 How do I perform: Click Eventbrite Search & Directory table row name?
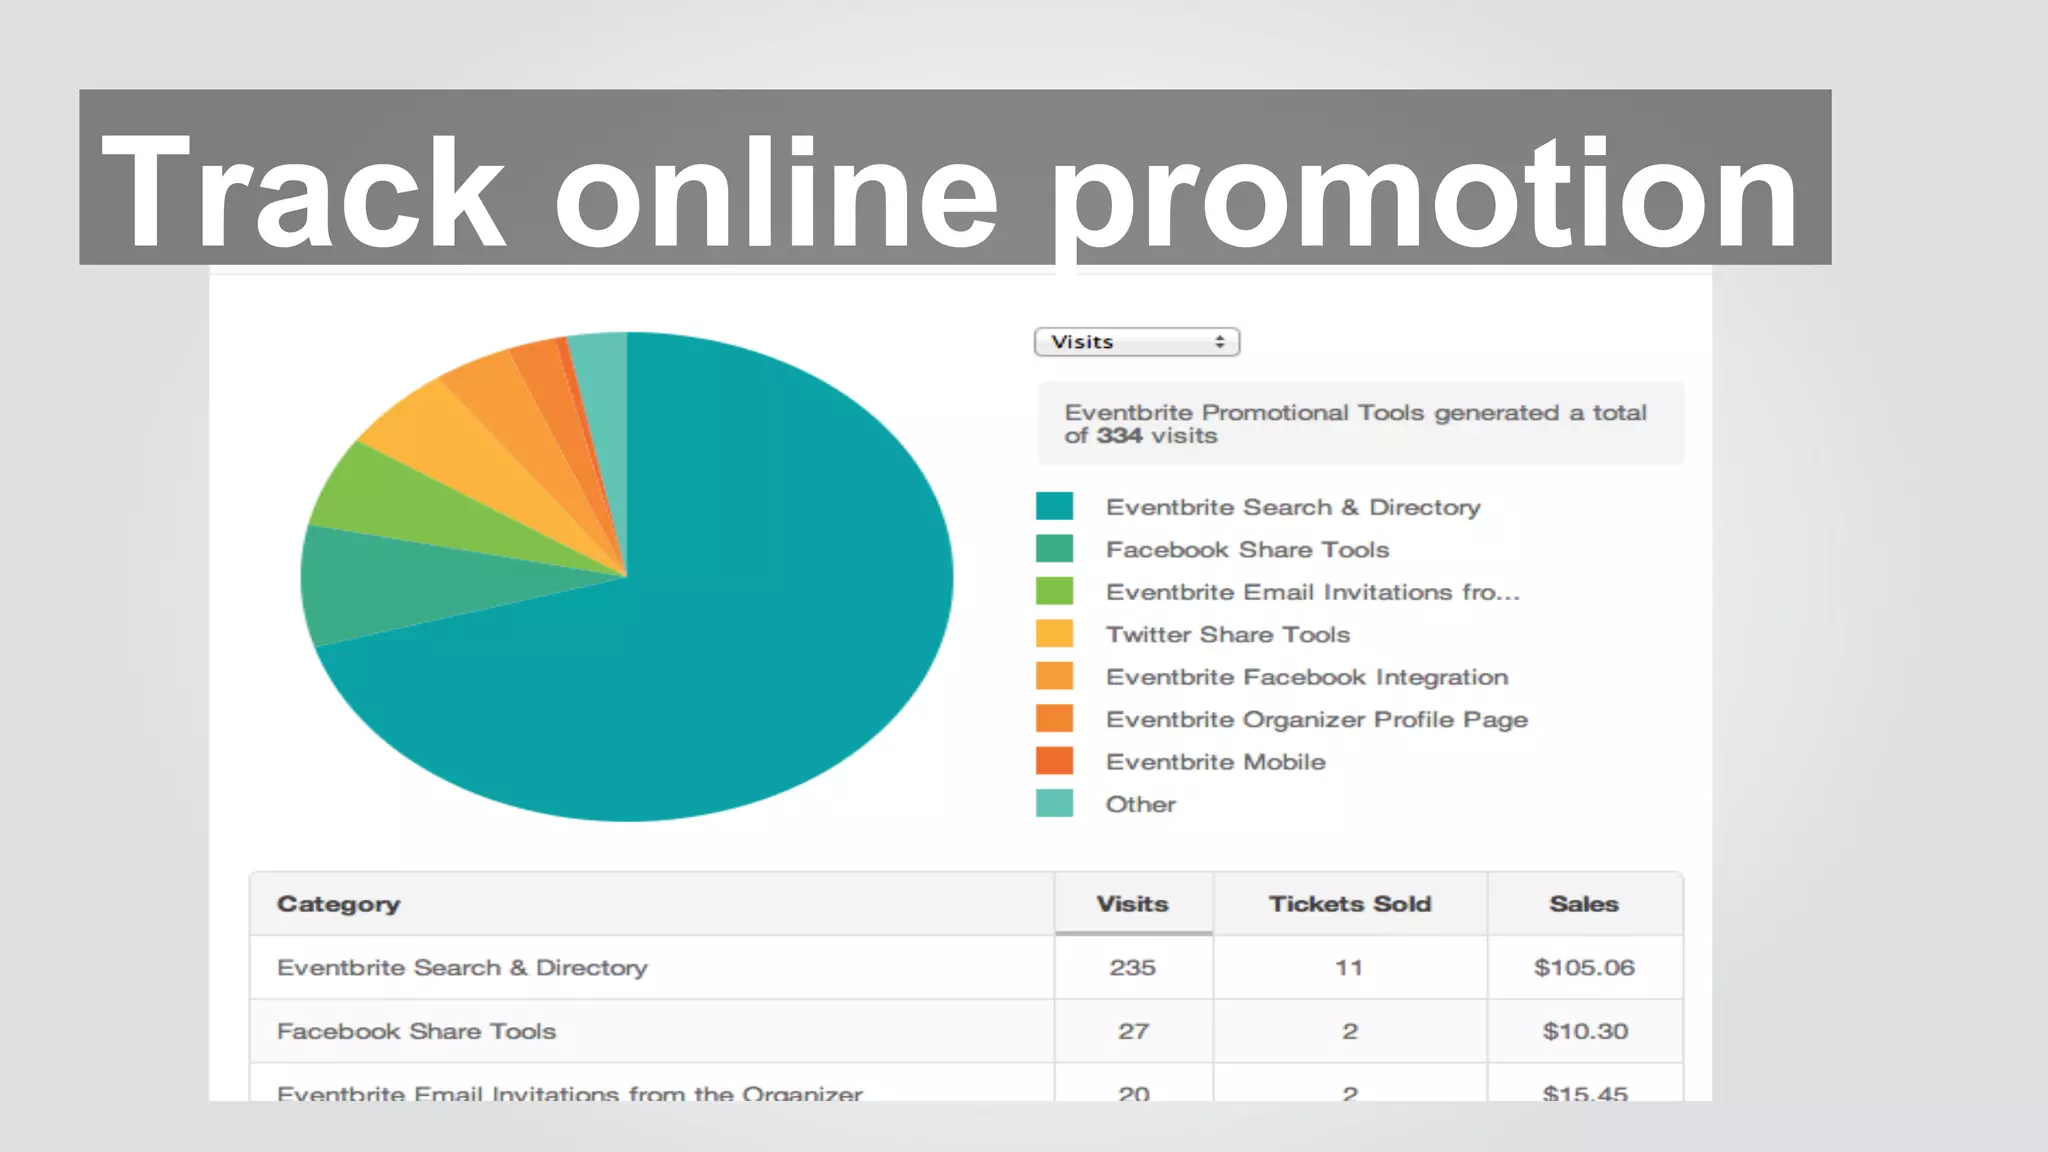462,968
